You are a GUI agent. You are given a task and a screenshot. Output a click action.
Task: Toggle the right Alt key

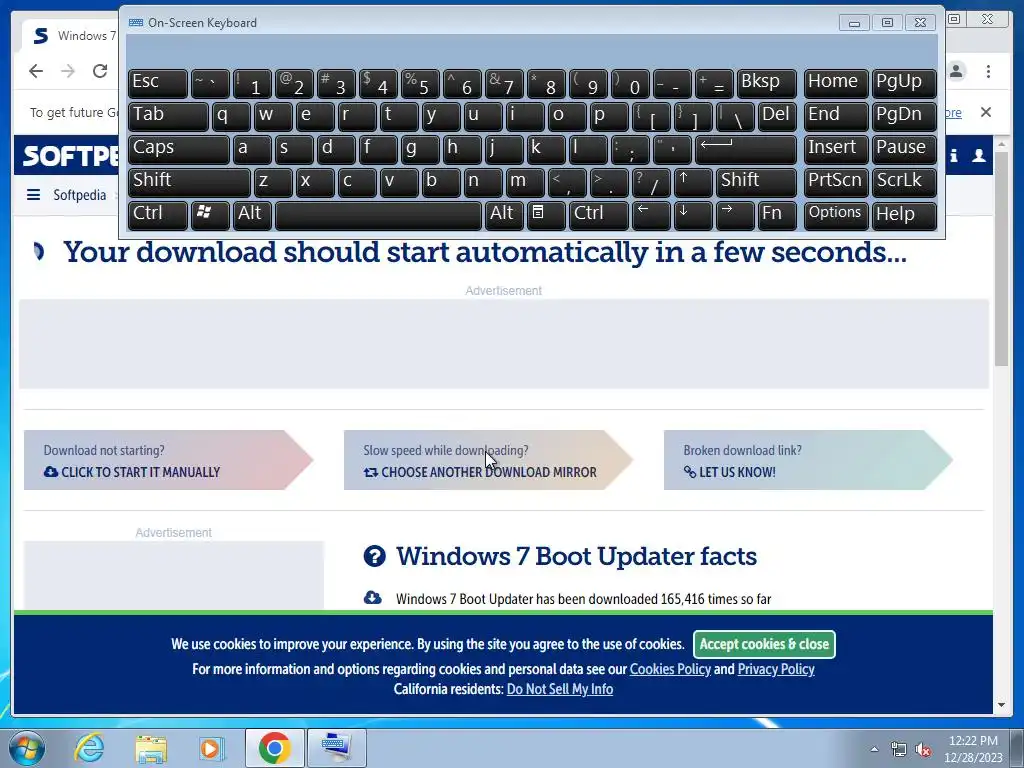pos(504,215)
